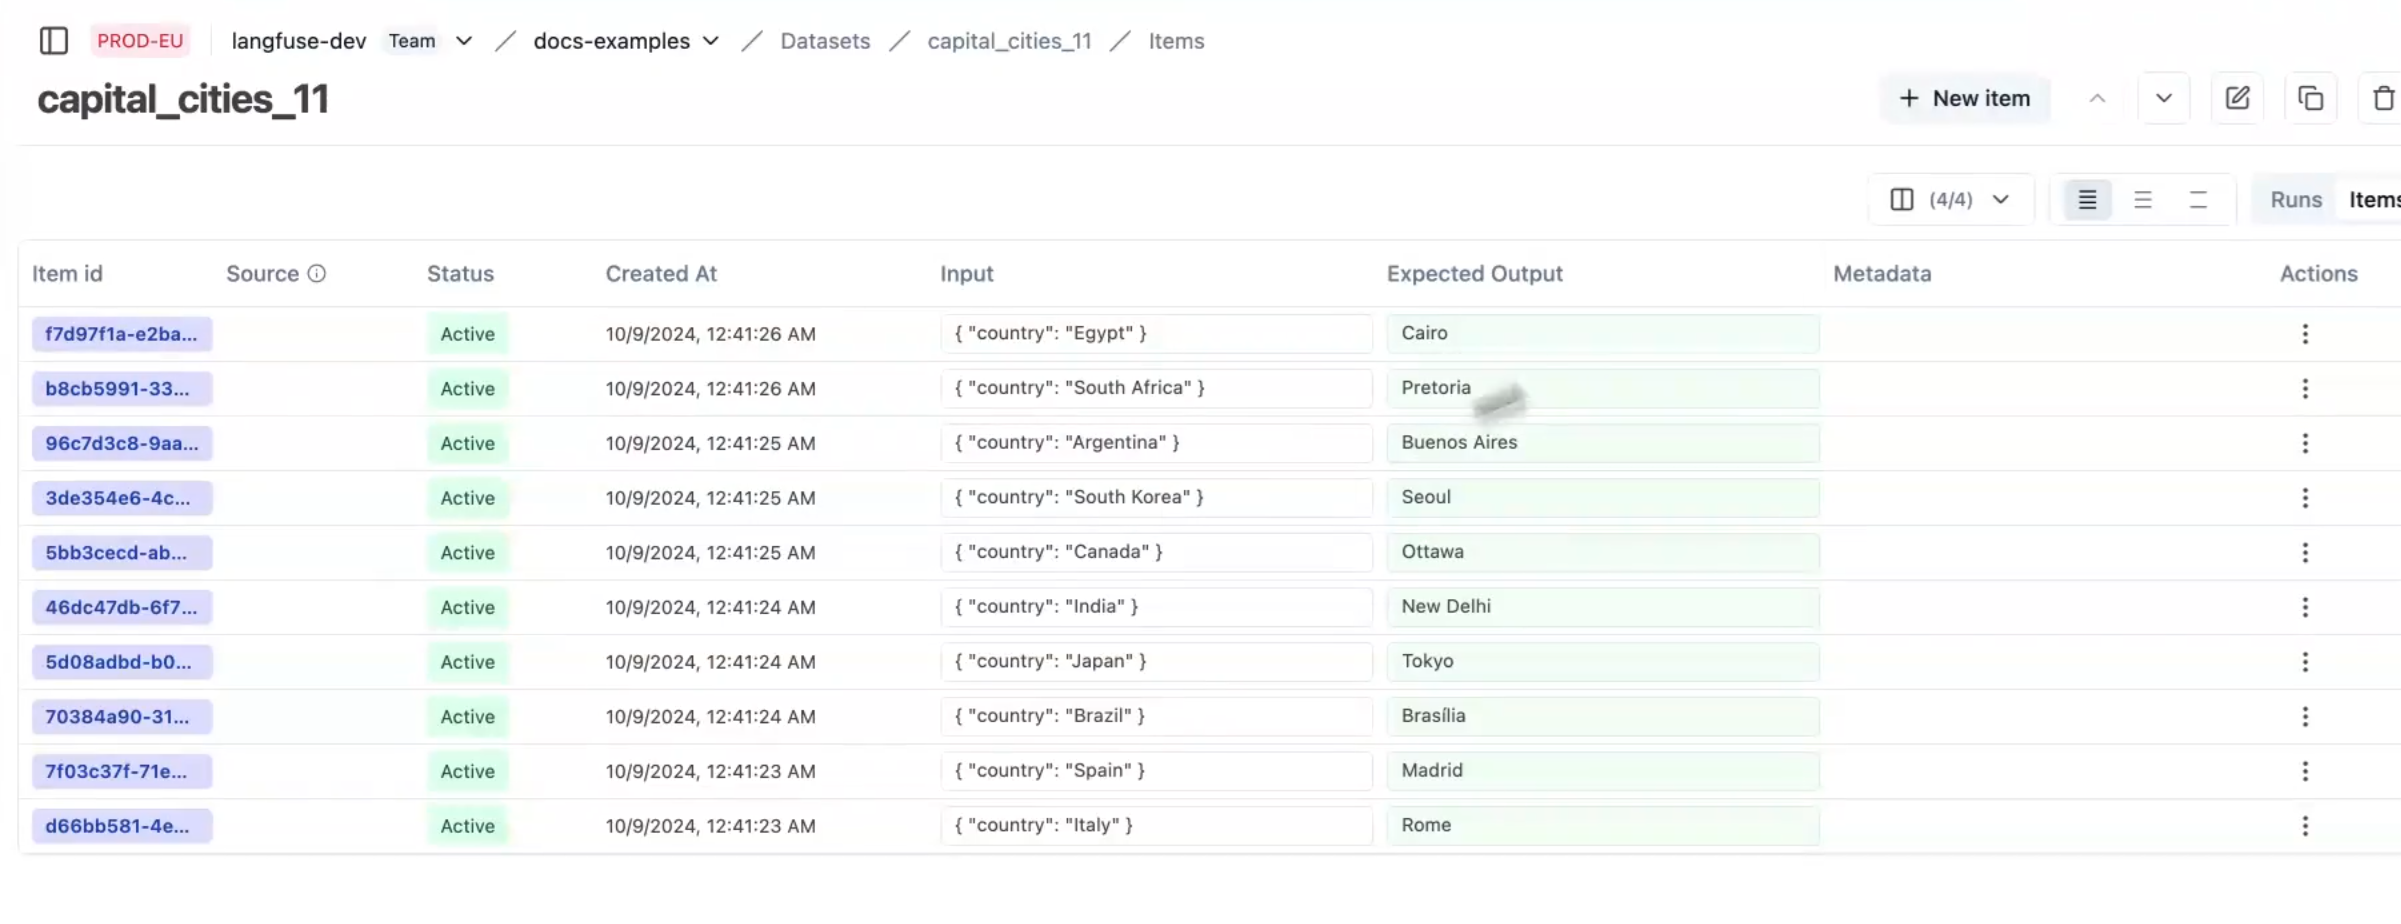2401x924 pixels.
Task: Open the columns (4/4) visibility dropdown
Action: tap(1950, 200)
